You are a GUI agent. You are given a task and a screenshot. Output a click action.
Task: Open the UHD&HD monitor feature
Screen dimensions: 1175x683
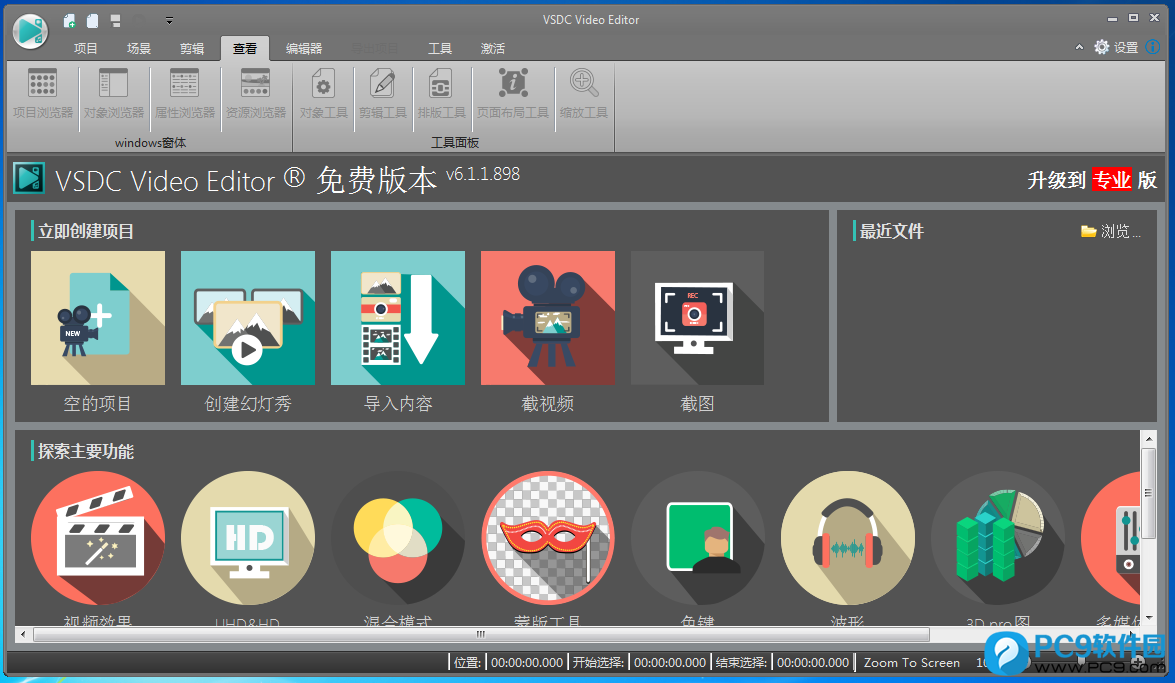(247, 538)
